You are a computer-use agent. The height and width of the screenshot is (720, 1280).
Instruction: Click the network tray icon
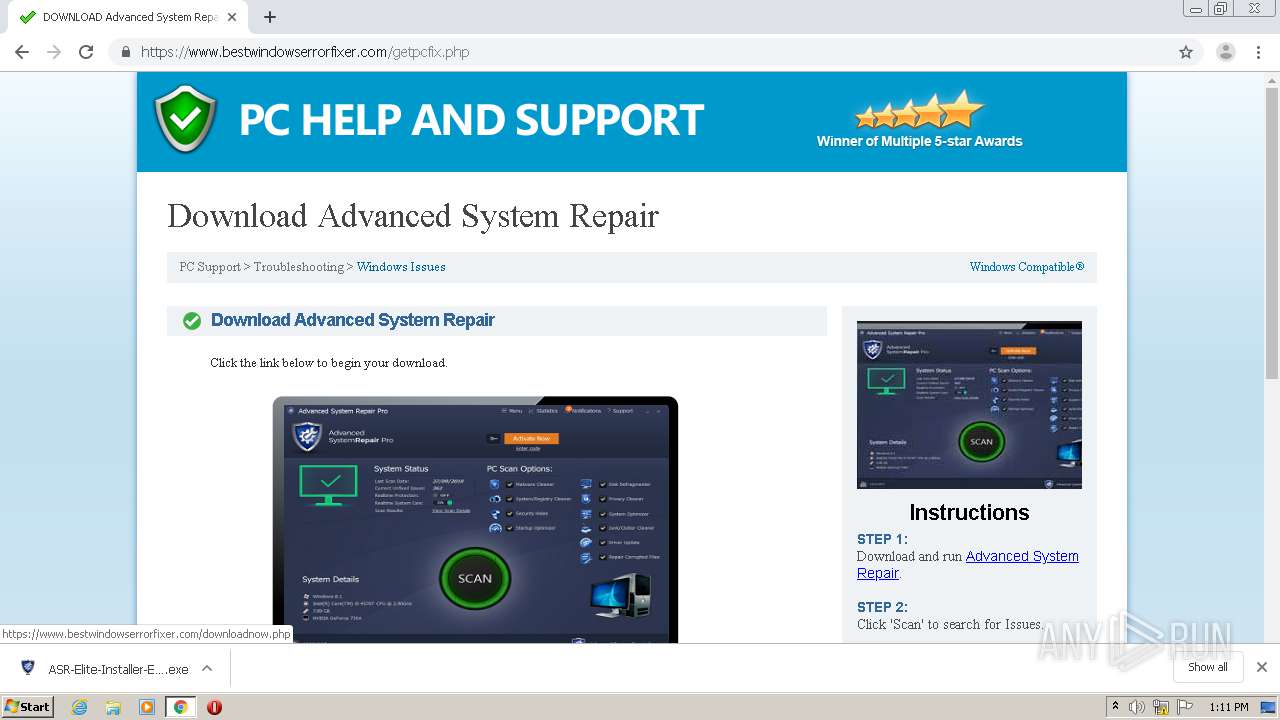pyautogui.click(x=1161, y=707)
